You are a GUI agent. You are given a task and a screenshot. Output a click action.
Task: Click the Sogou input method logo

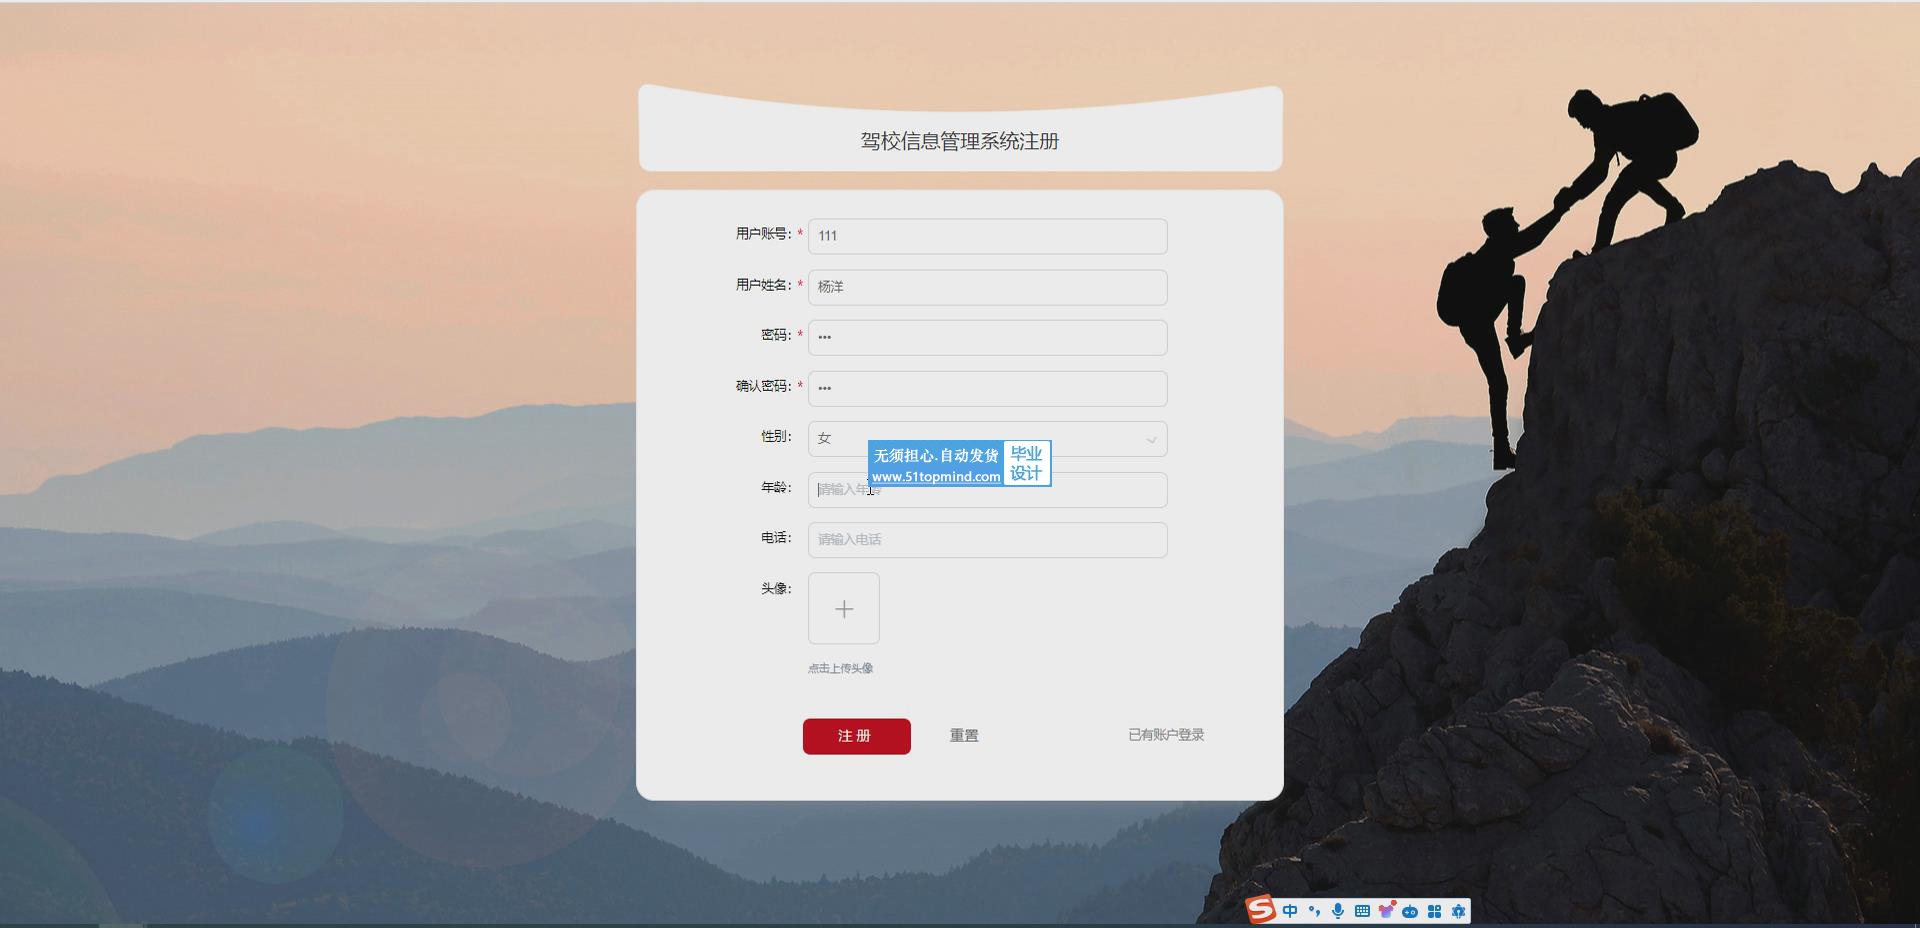pos(1261,910)
